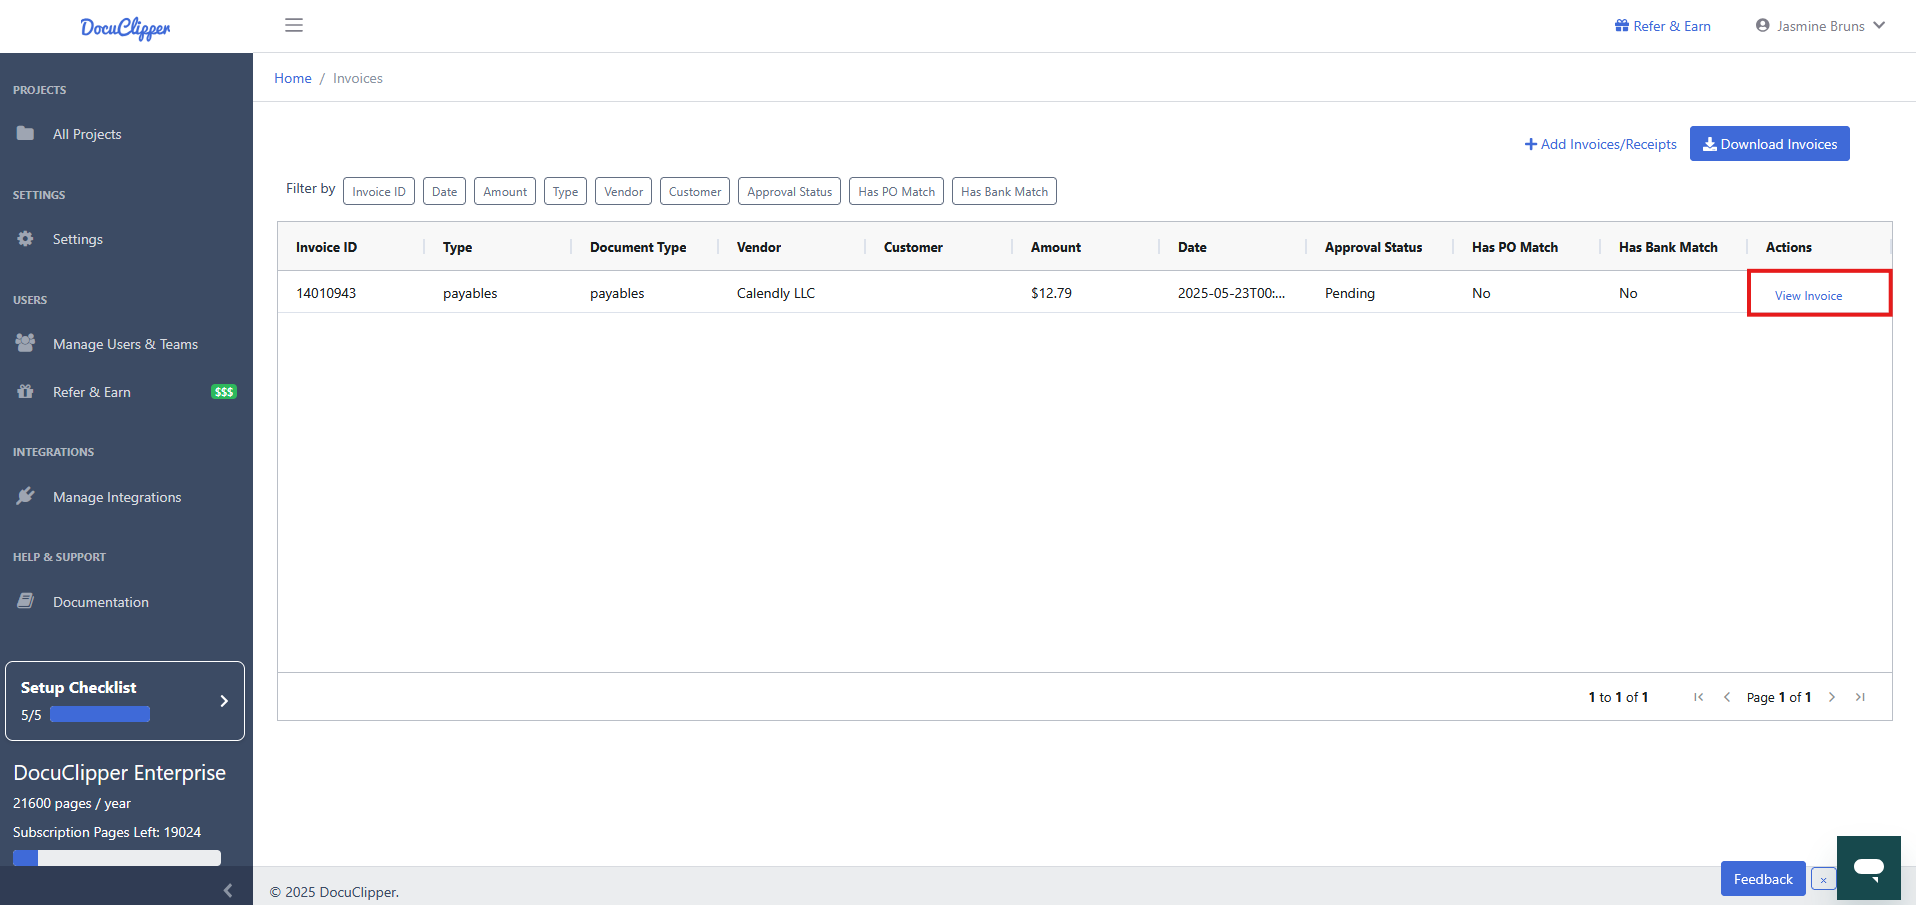Click the Download Invoices button
This screenshot has width=1916, height=905.
(x=1768, y=143)
